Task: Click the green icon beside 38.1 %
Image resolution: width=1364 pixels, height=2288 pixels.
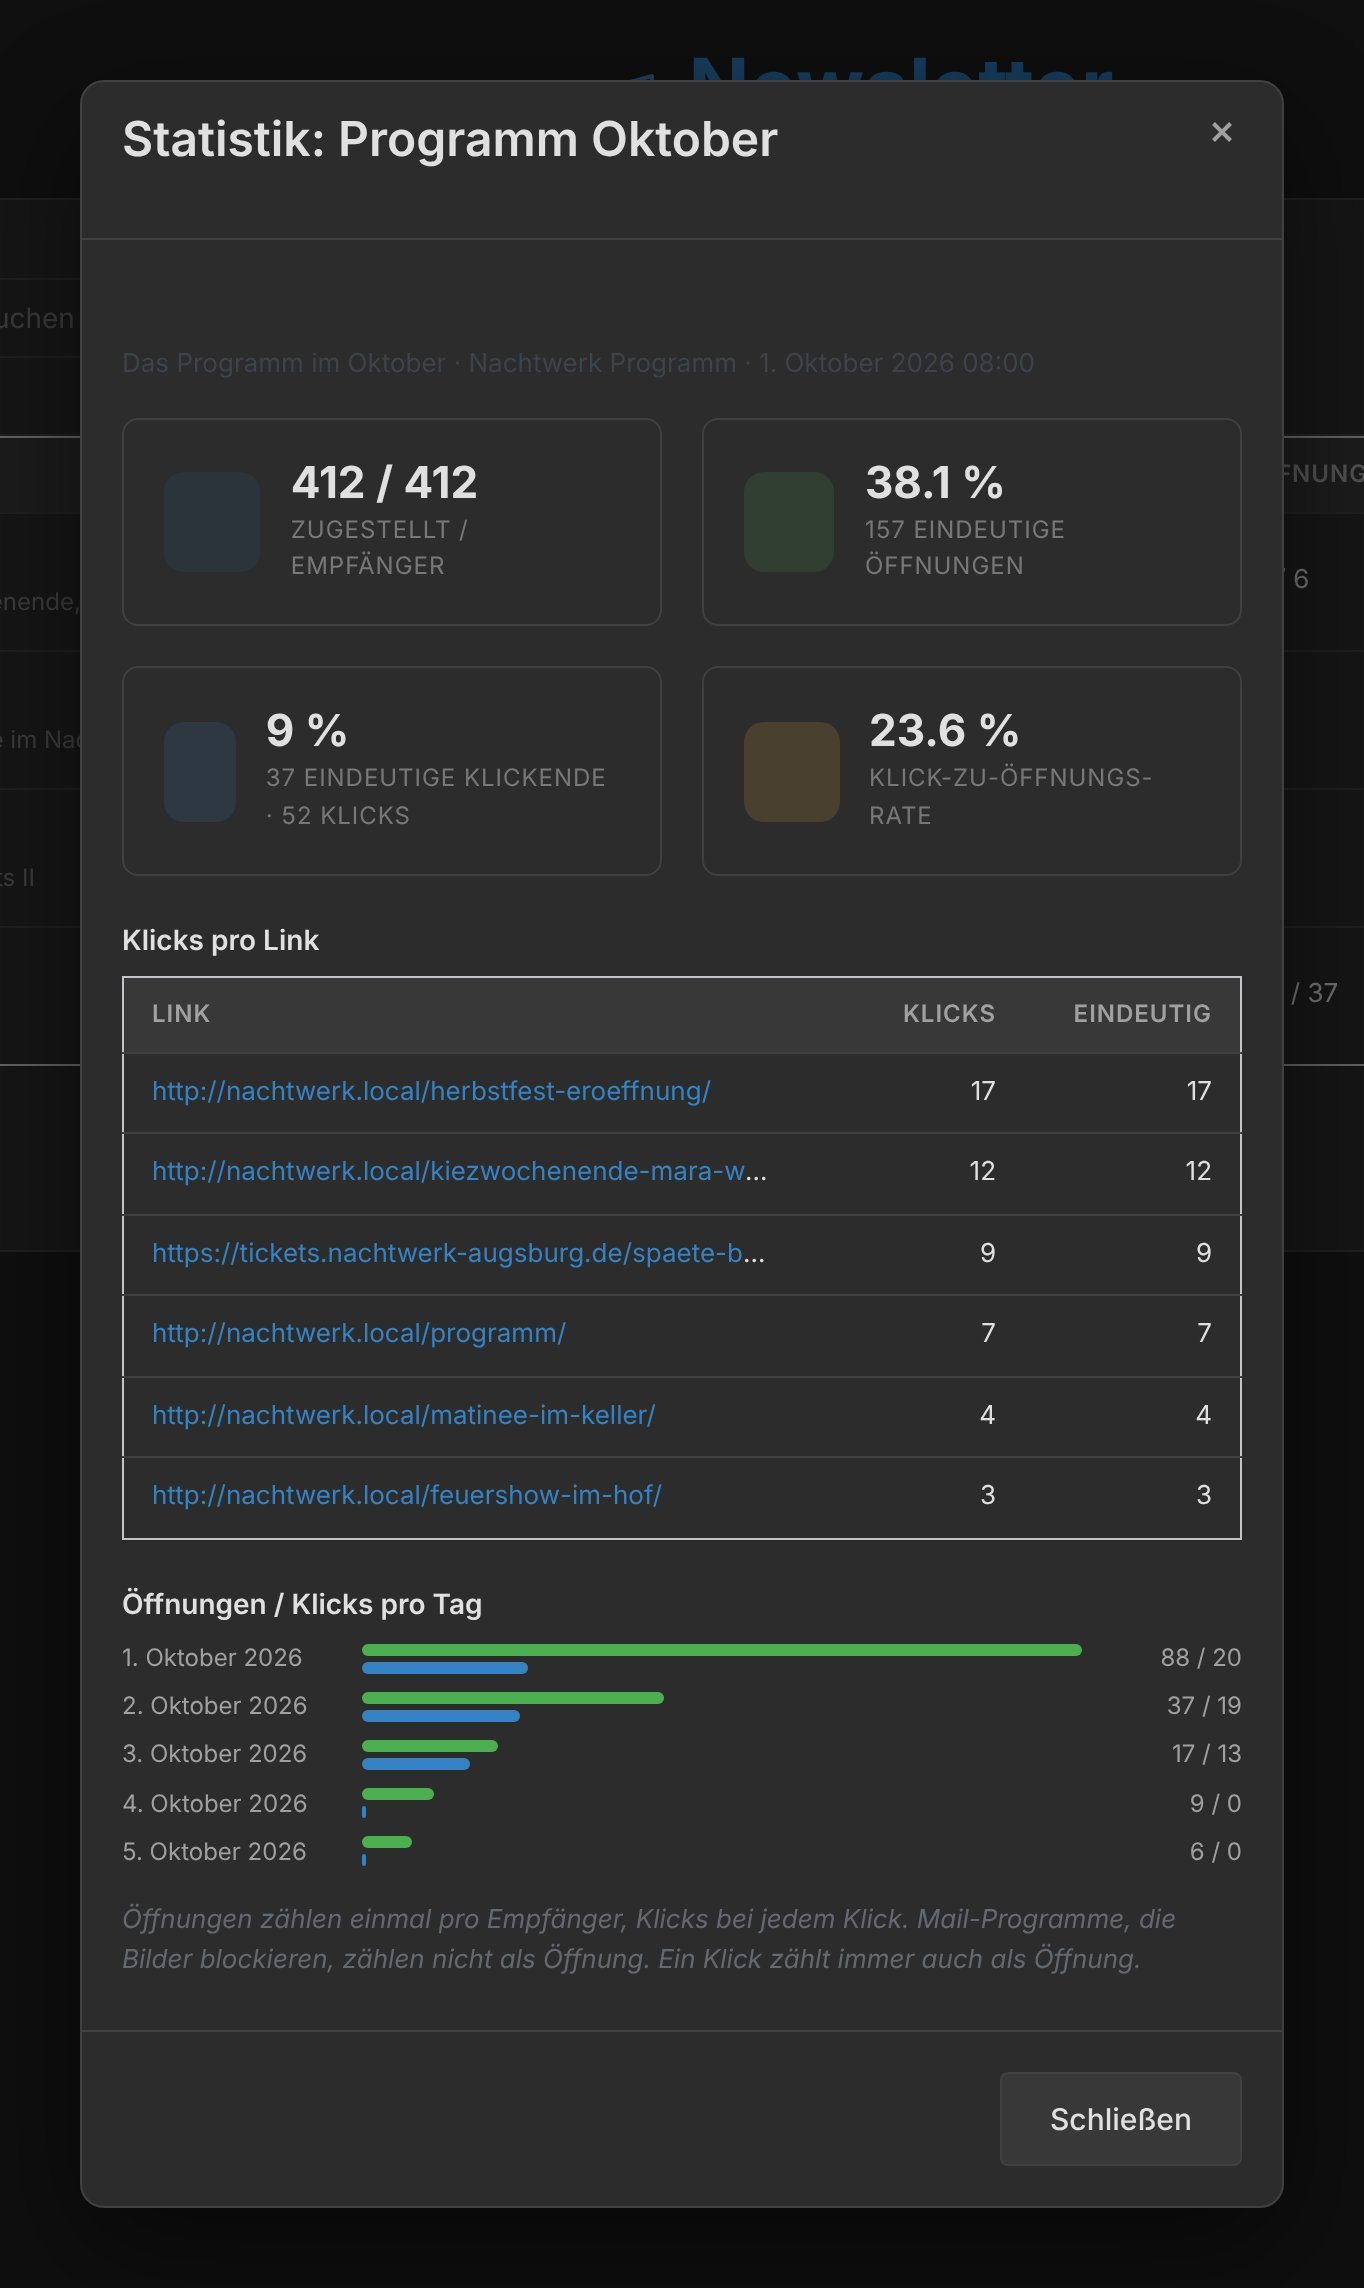Action: point(789,522)
